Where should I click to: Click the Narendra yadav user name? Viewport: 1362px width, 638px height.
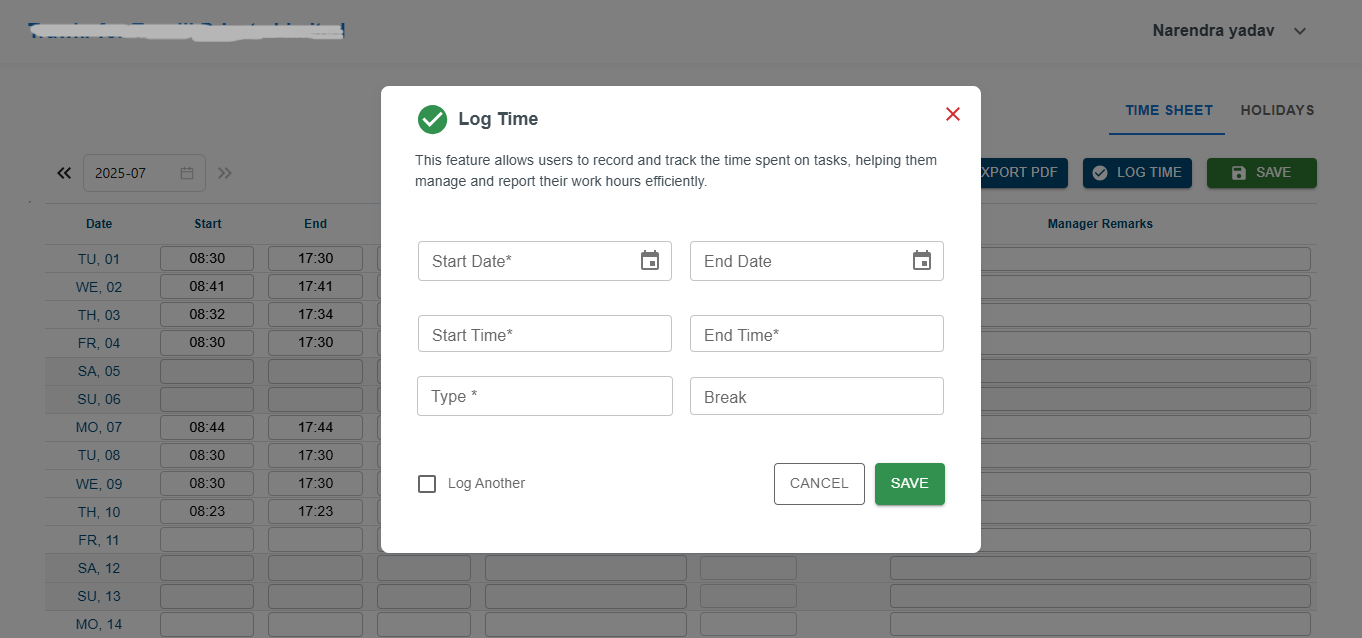click(x=1213, y=31)
